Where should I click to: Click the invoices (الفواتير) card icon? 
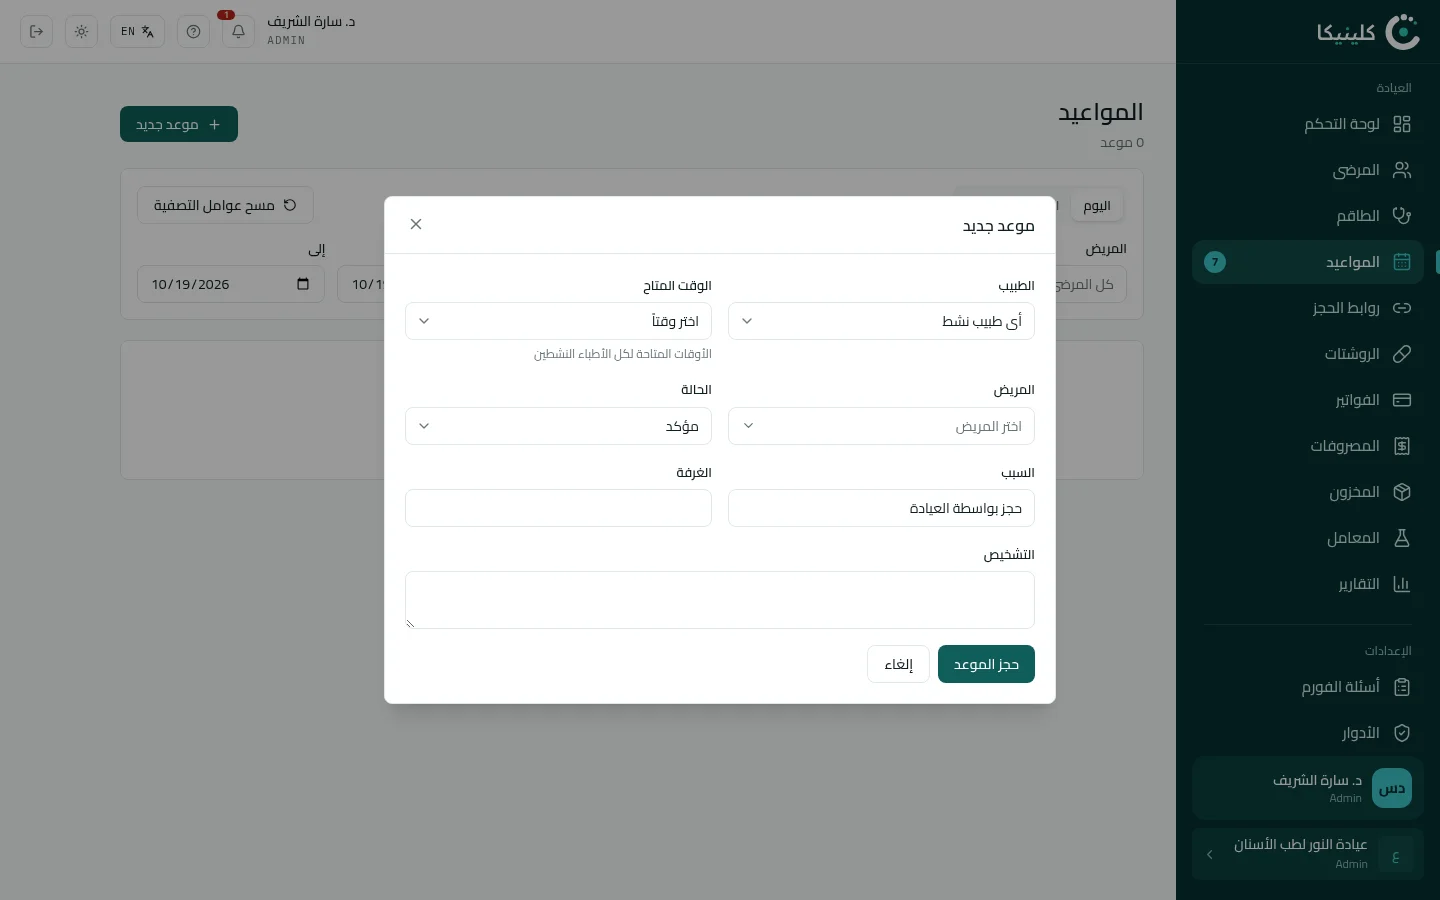pyautogui.click(x=1402, y=400)
